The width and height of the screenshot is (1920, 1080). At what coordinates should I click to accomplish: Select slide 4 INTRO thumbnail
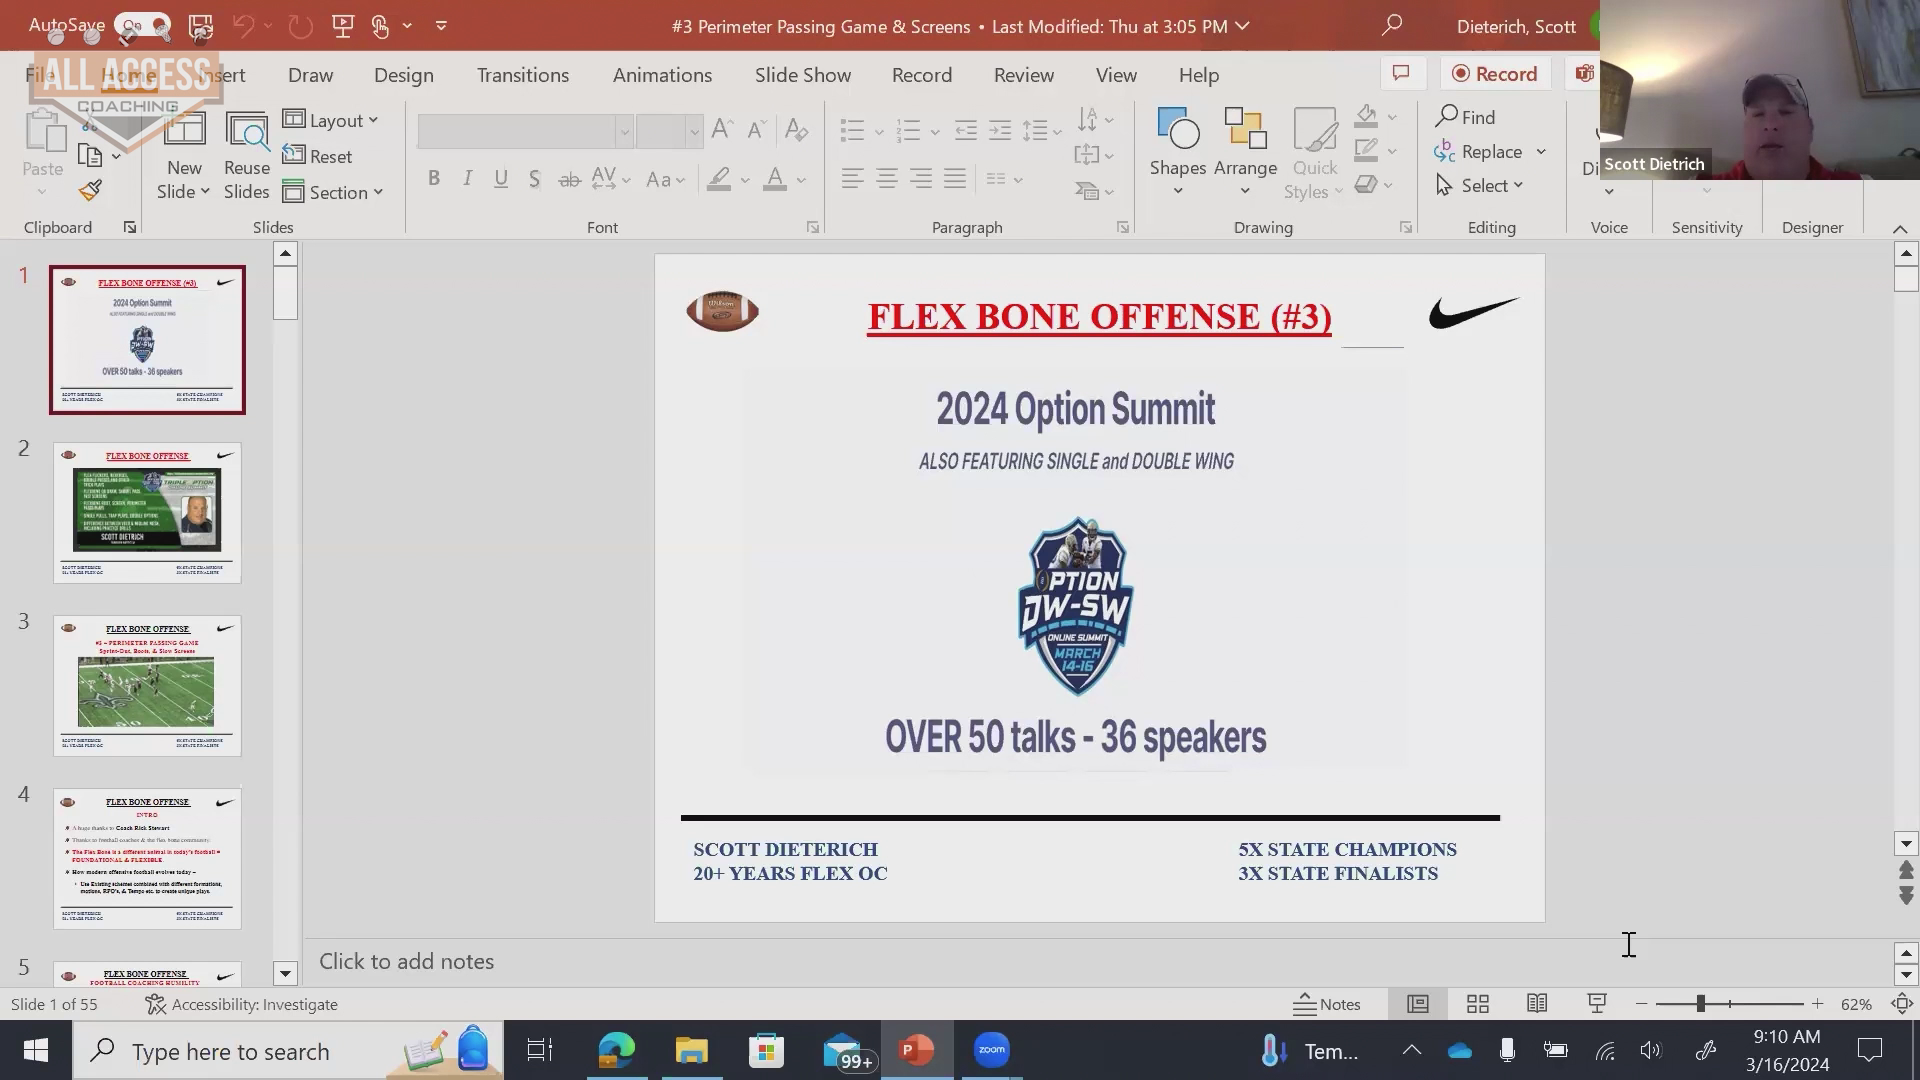point(147,859)
